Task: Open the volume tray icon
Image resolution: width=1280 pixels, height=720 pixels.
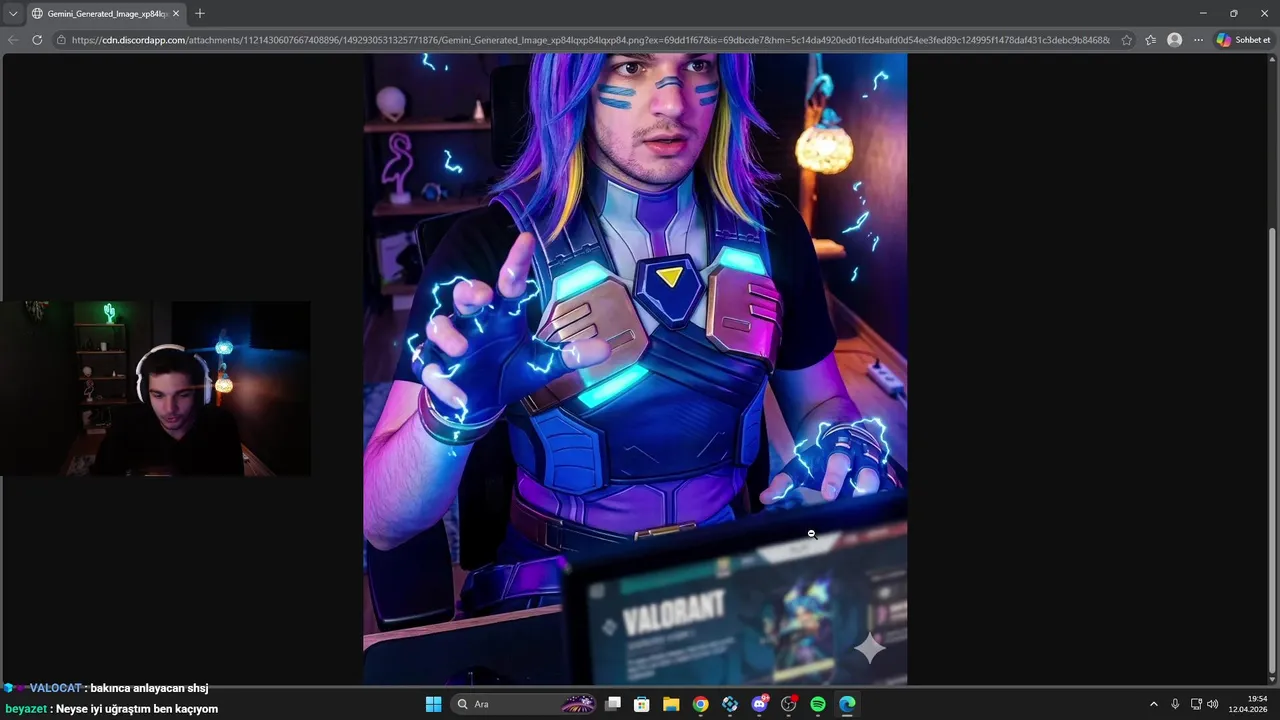Action: (1213, 704)
